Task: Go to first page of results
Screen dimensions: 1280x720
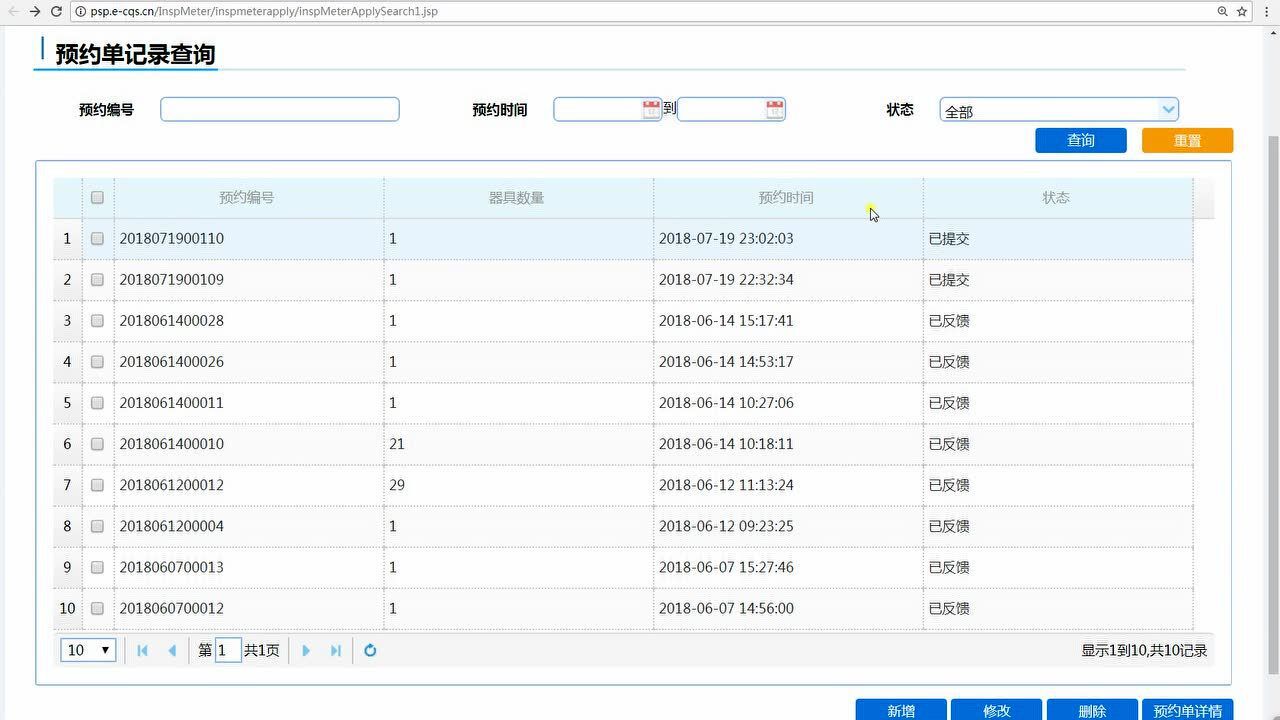Action: pyautogui.click(x=142, y=650)
